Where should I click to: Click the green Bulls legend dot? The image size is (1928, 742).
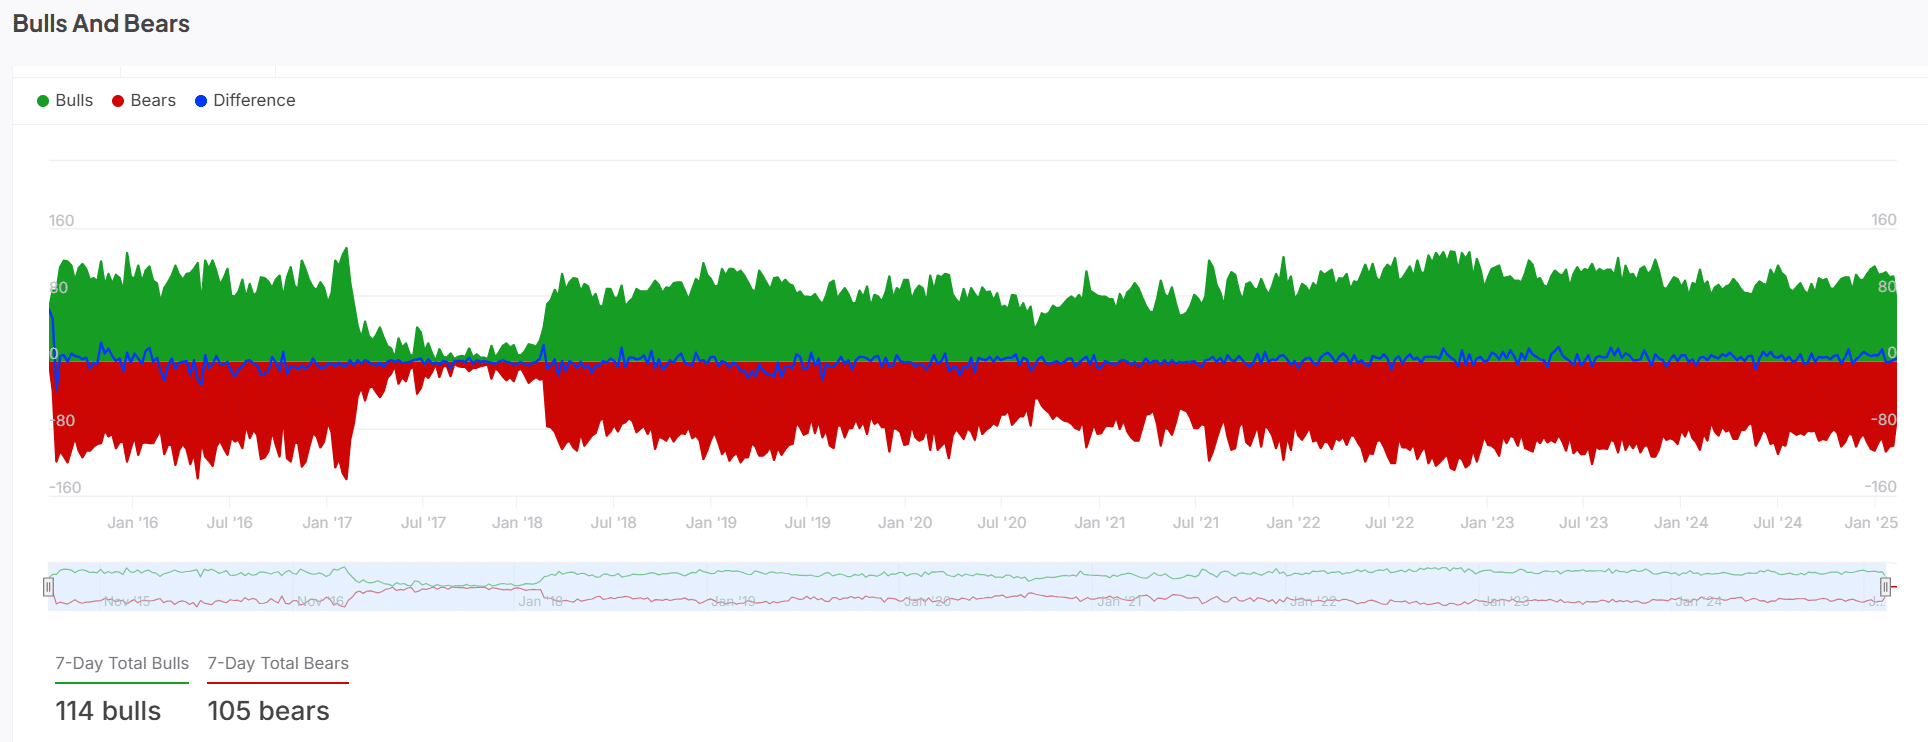43,101
